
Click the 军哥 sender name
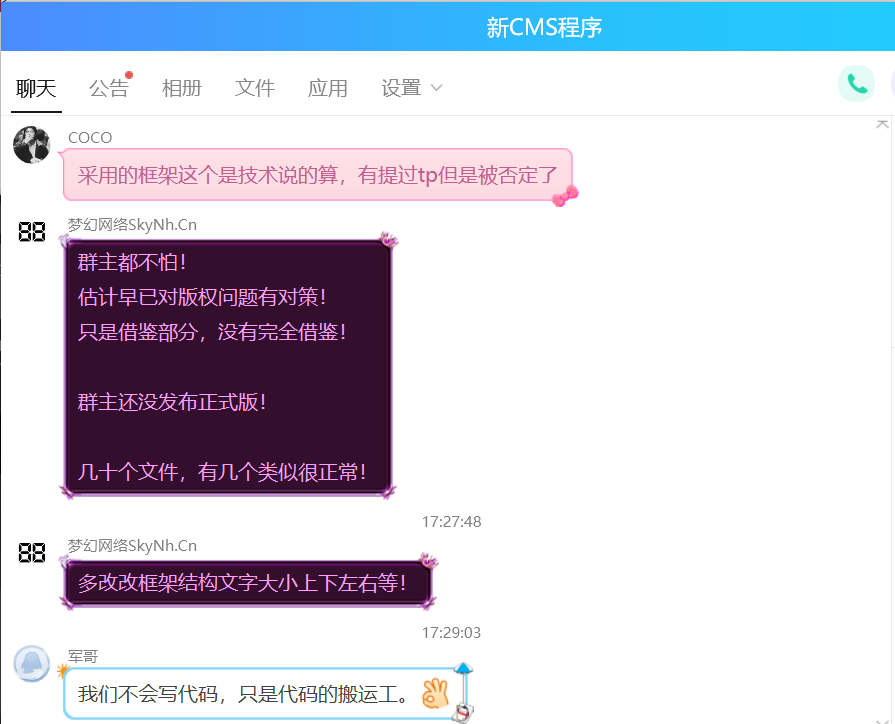point(83,656)
